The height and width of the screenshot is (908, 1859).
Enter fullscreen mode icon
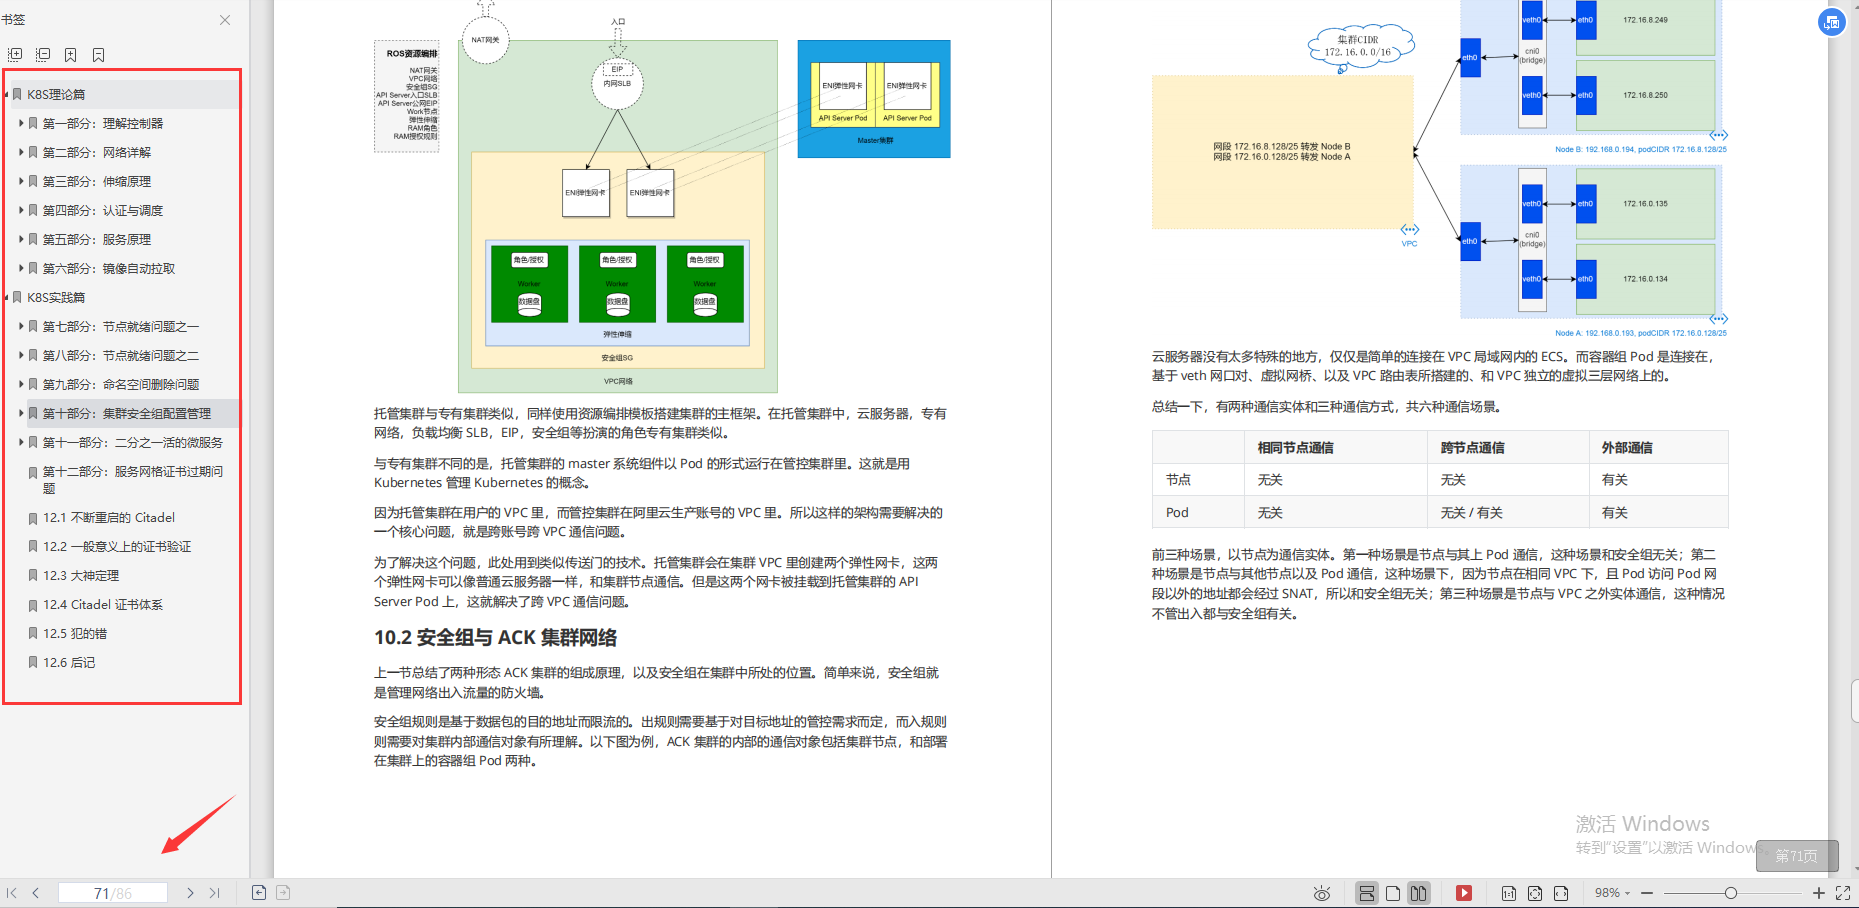tap(1843, 893)
